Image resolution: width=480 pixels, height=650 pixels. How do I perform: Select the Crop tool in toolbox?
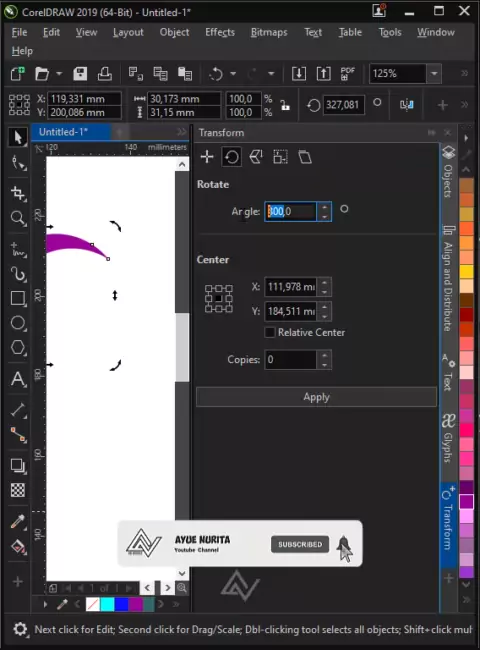18,193
